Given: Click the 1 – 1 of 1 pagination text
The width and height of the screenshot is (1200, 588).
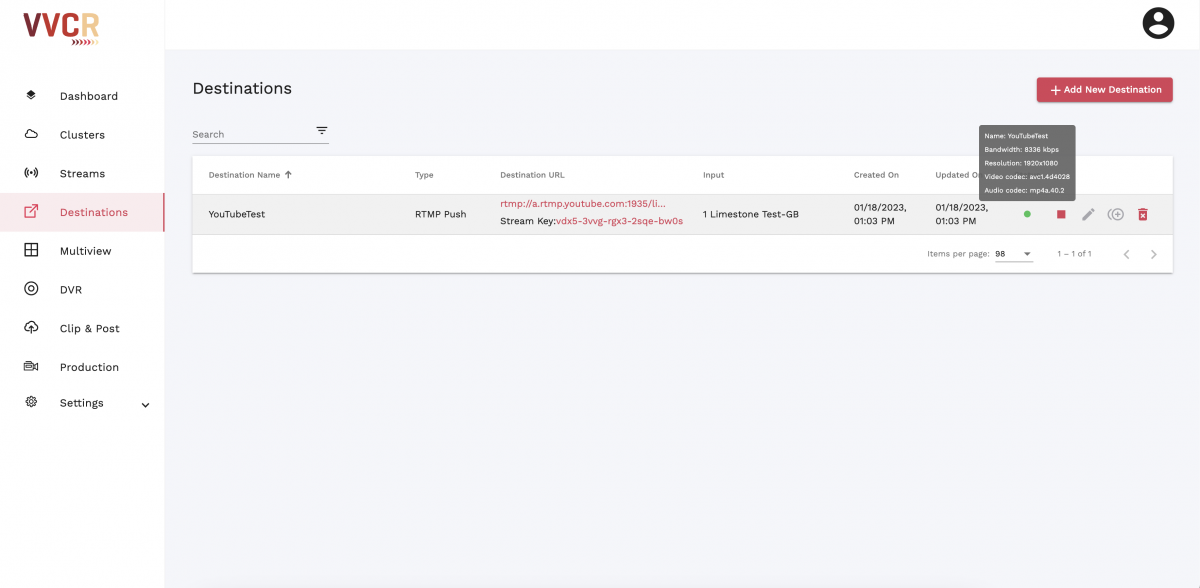Looking at the screenshot, I should click(x=1074, y=254).
